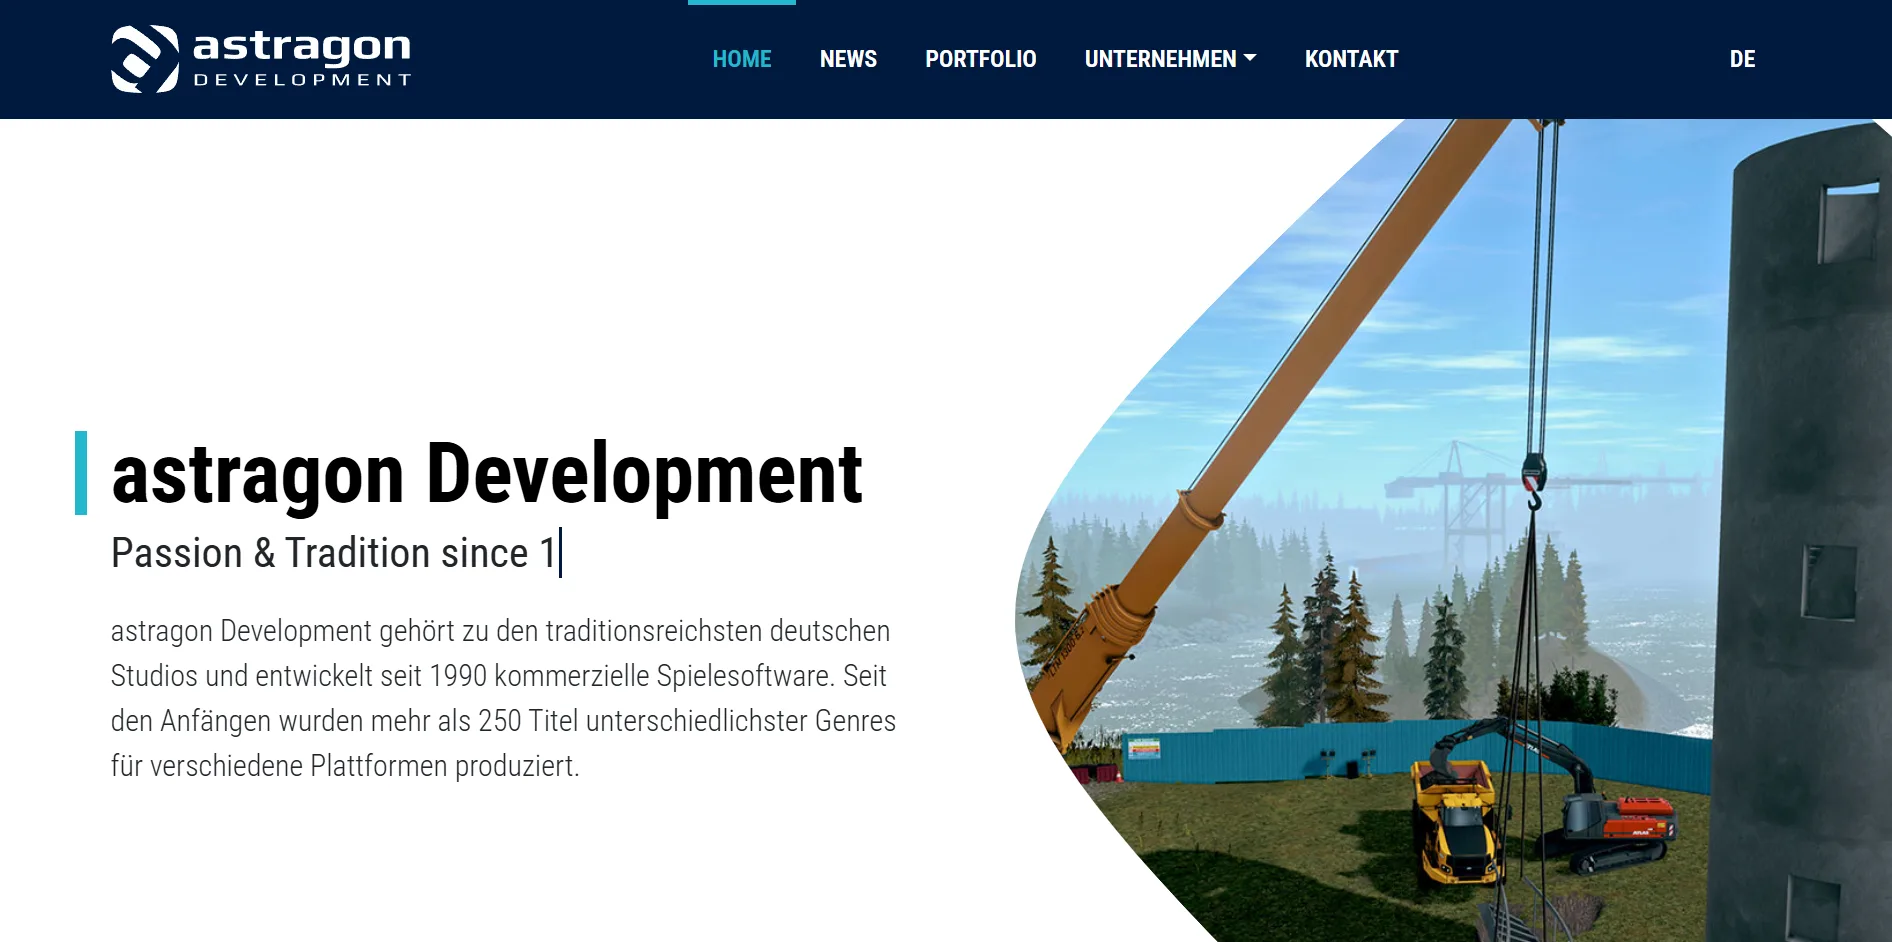Viewport: 1892px width, 942px height.
Task: Click the construction crane hero image
Action: tap(1453, 530)
